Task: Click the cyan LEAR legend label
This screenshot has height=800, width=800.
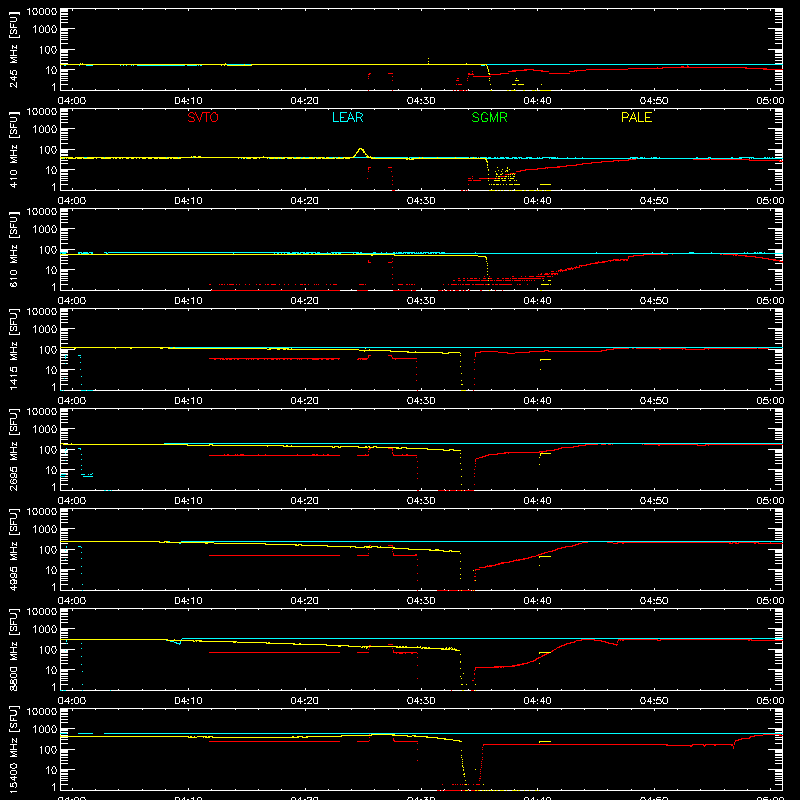Action: coord(347,117)
